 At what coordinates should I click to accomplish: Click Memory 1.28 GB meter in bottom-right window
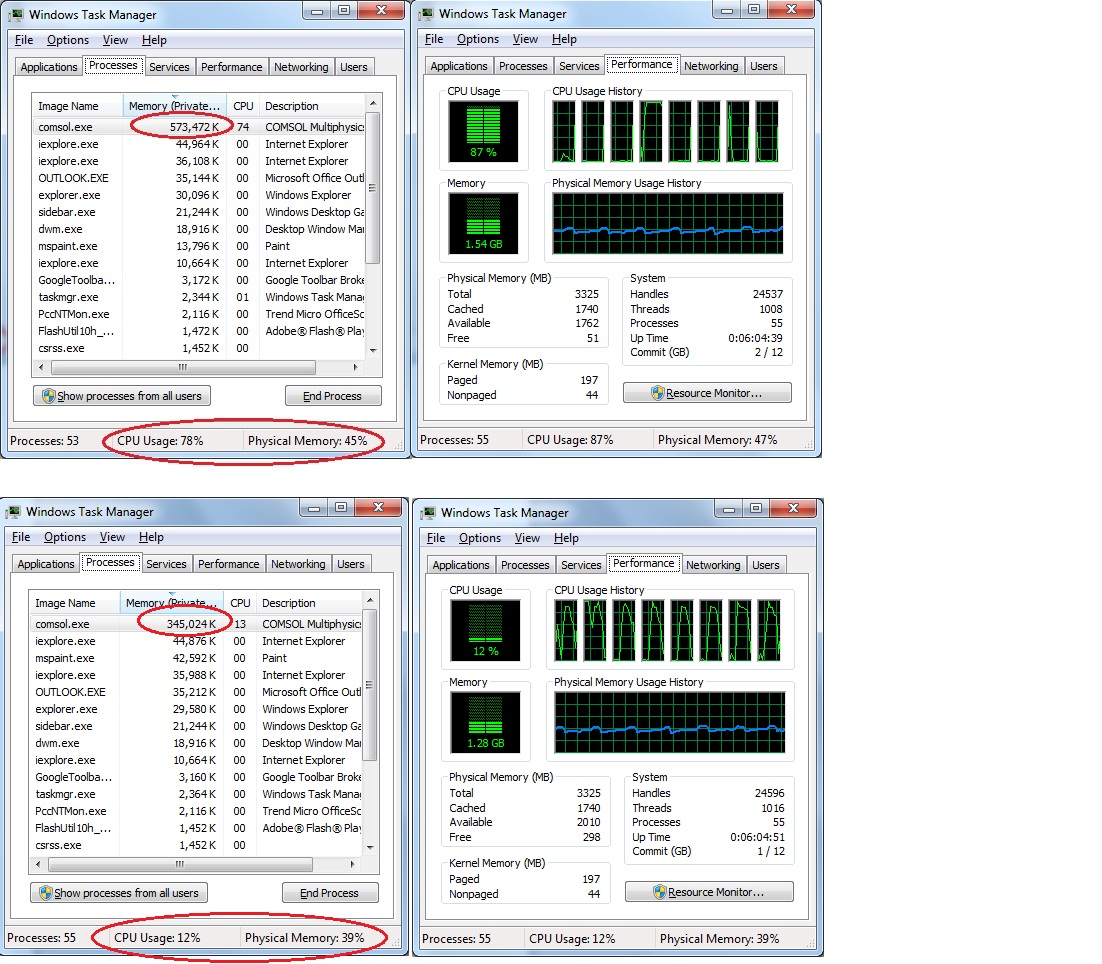(485, 722)
